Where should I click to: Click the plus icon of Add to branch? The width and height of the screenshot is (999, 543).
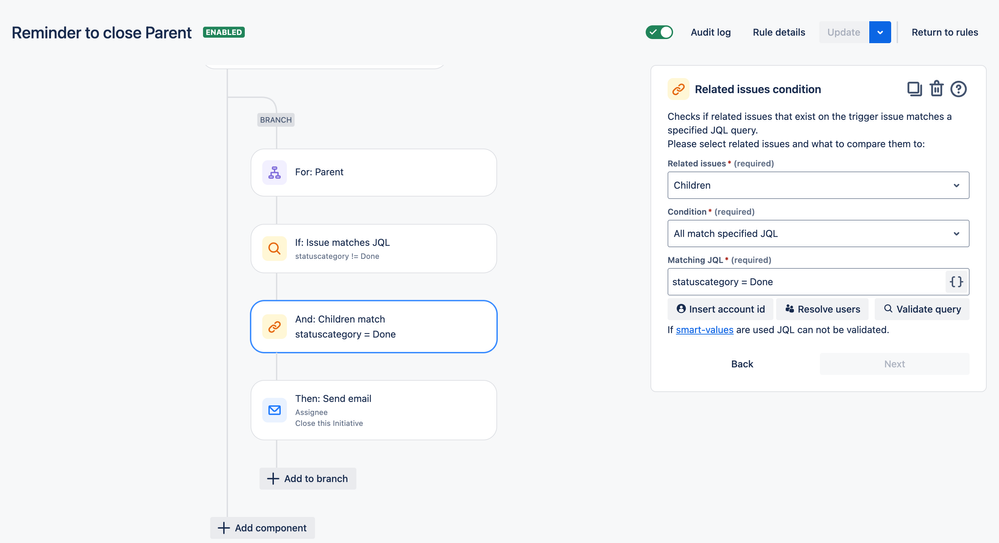[x=273, y=479]
